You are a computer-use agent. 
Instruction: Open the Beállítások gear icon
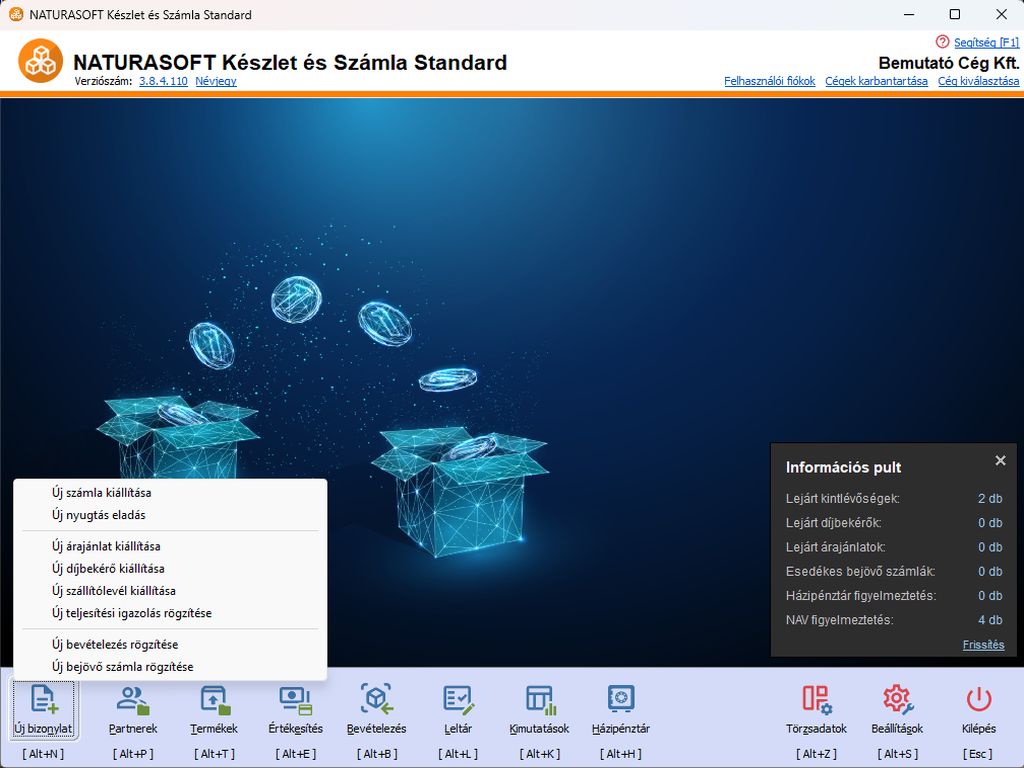[x=896, y=700]
